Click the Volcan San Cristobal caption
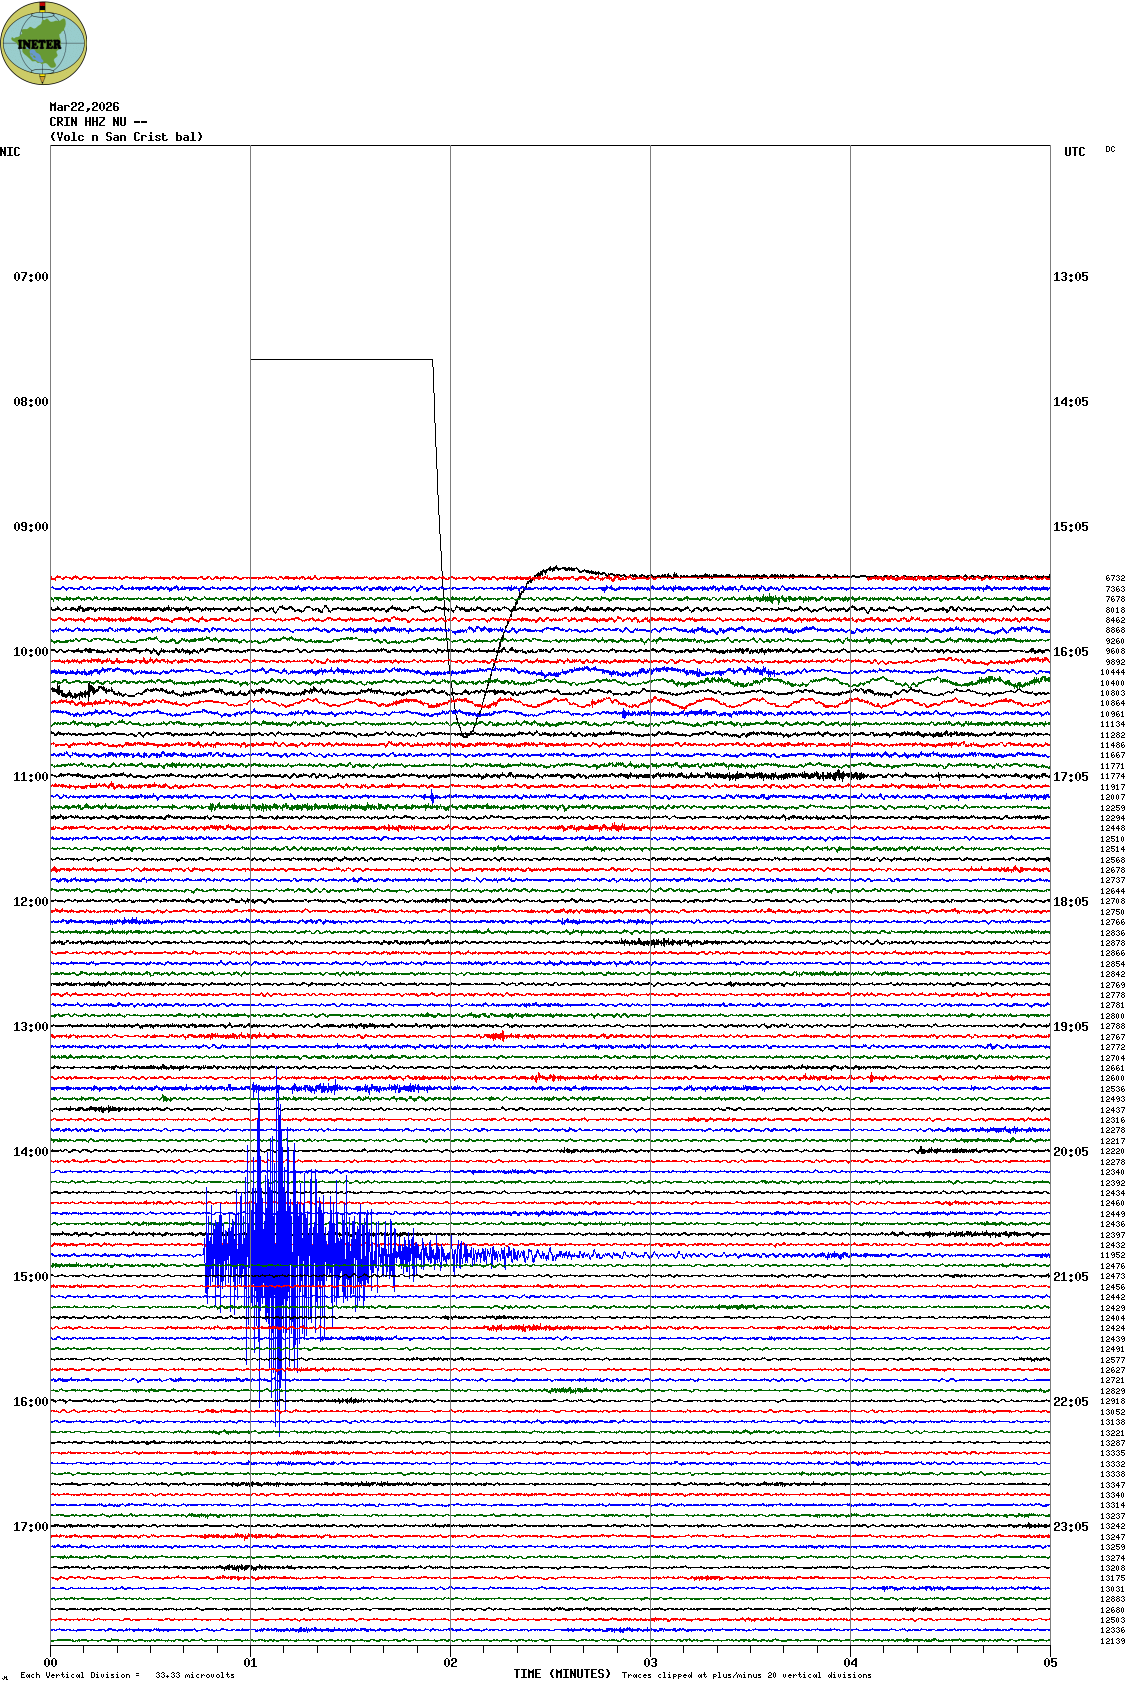 126,137
